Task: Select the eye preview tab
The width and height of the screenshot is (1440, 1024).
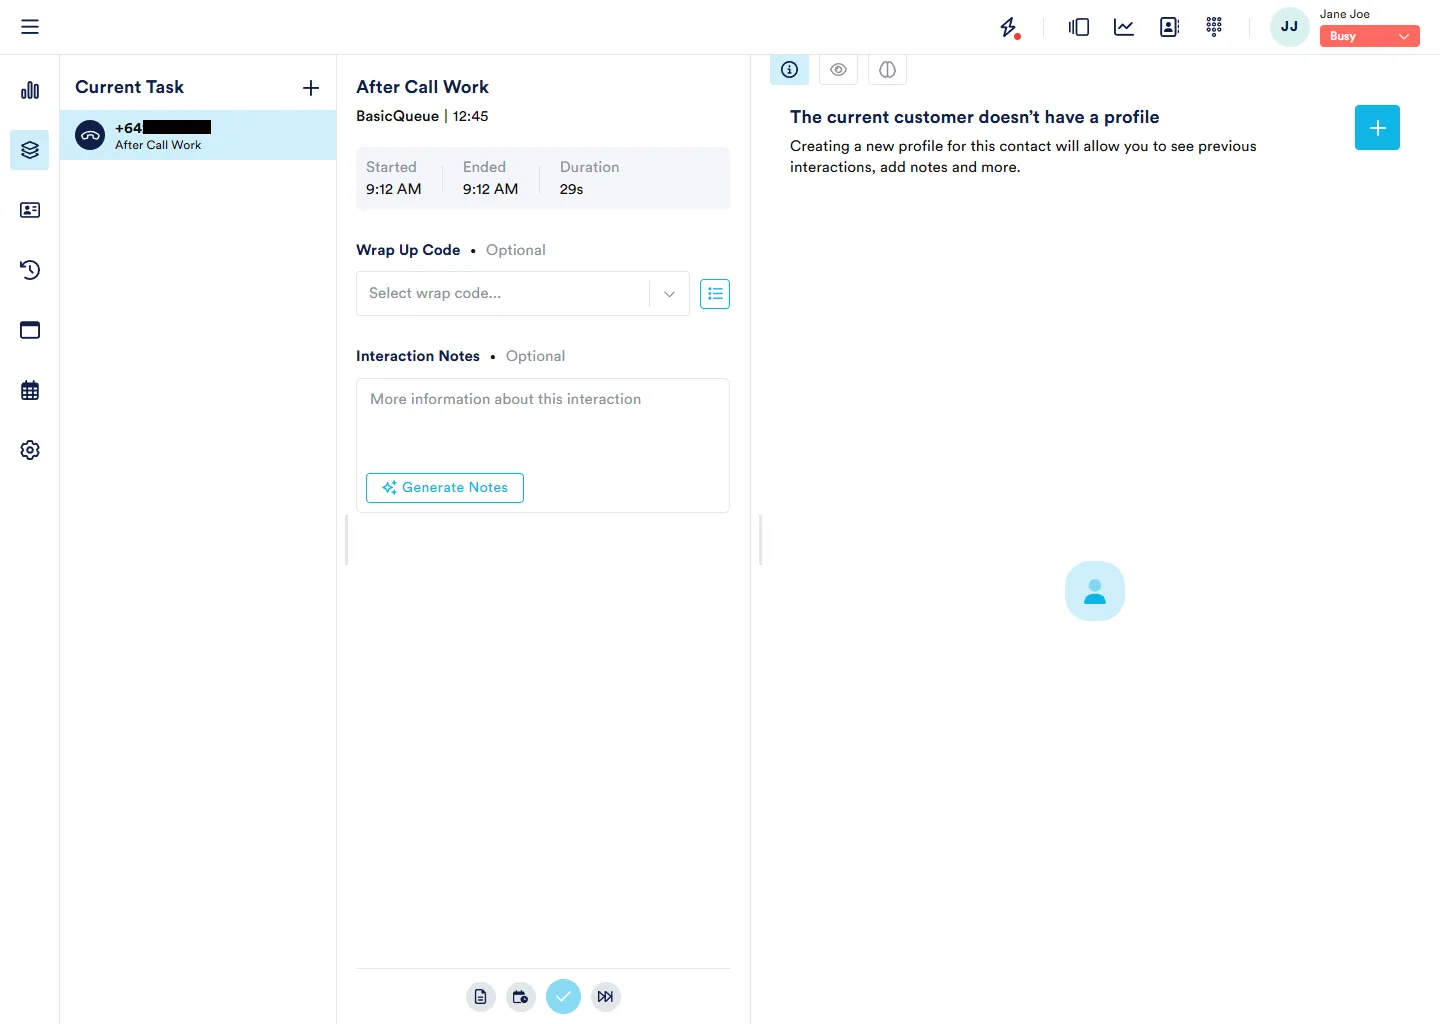Action: [838, 69]
